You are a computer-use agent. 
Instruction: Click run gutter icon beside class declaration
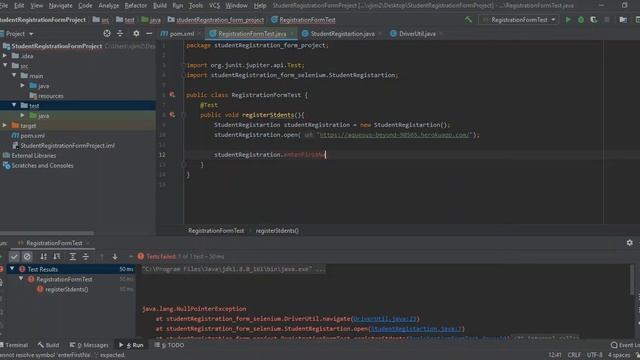coord(172,95)
